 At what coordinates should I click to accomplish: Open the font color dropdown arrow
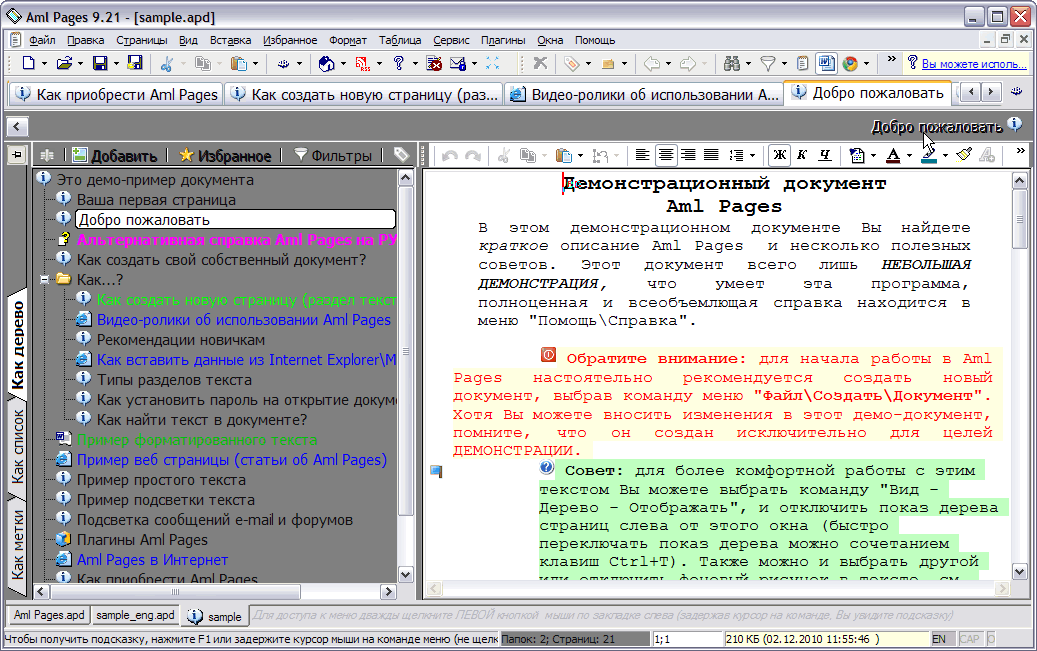909,155
